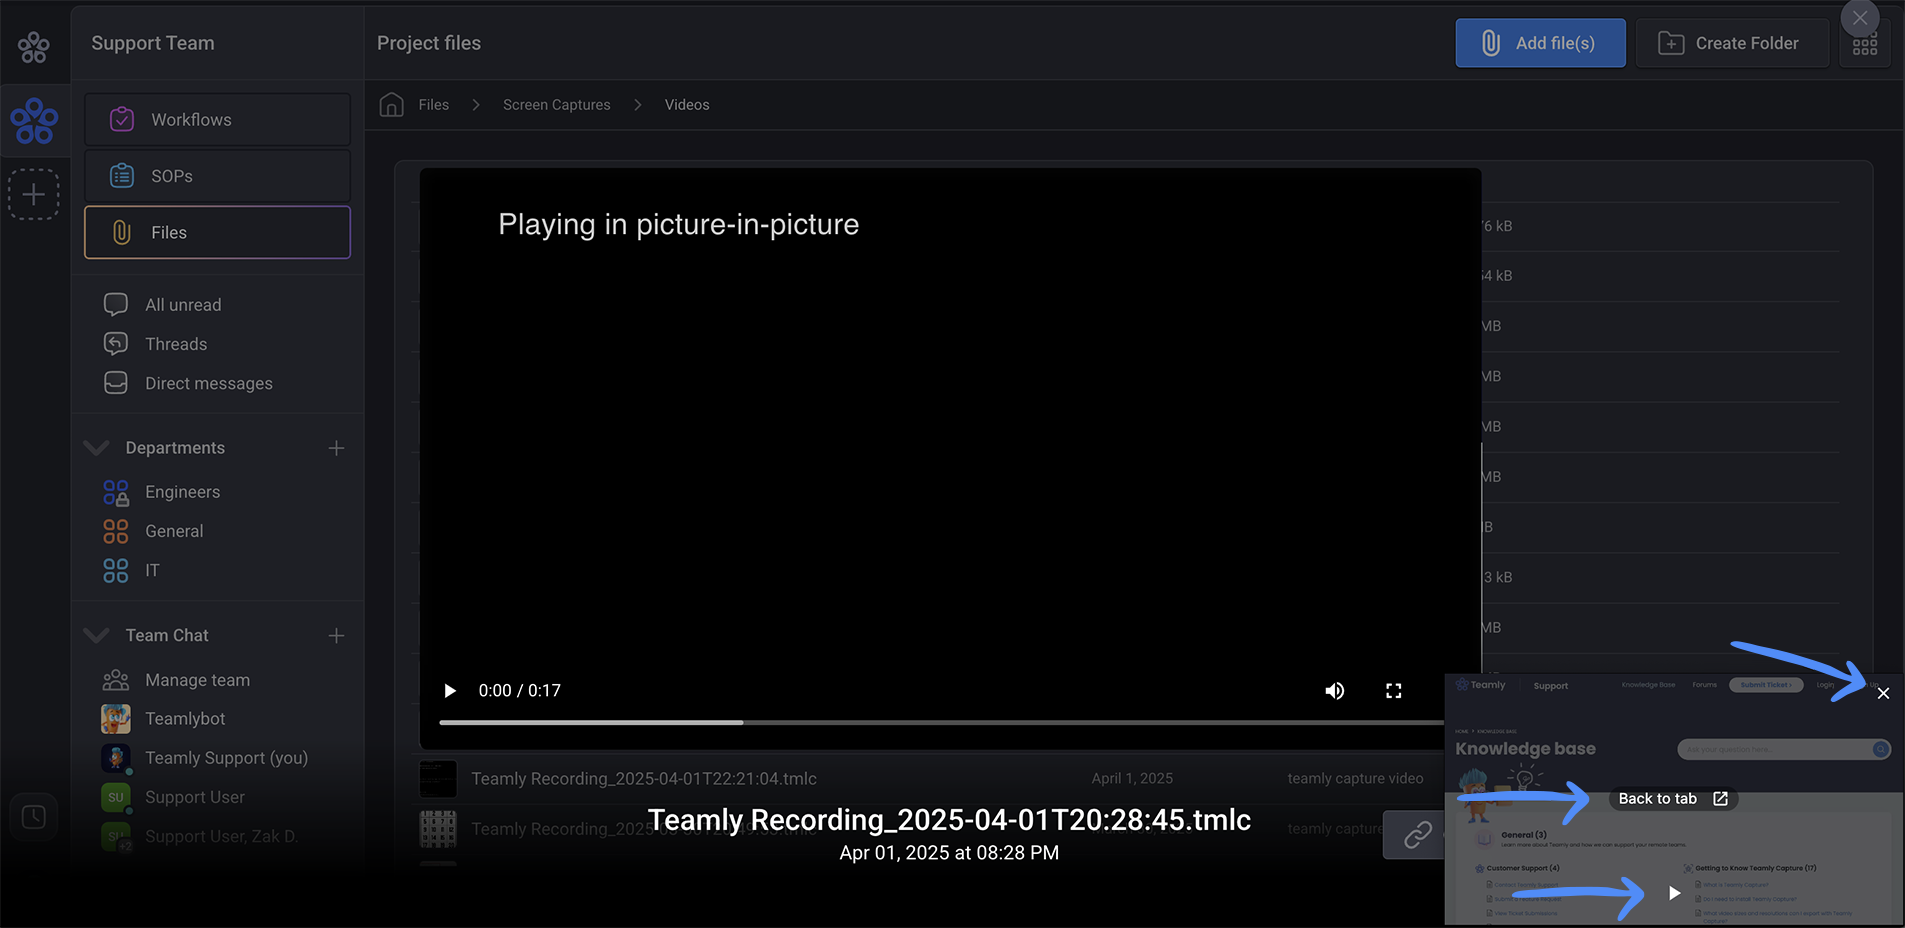1905x928 pixels.
Task: Click the Support User SU avatar
Action: tap(116, 797)
